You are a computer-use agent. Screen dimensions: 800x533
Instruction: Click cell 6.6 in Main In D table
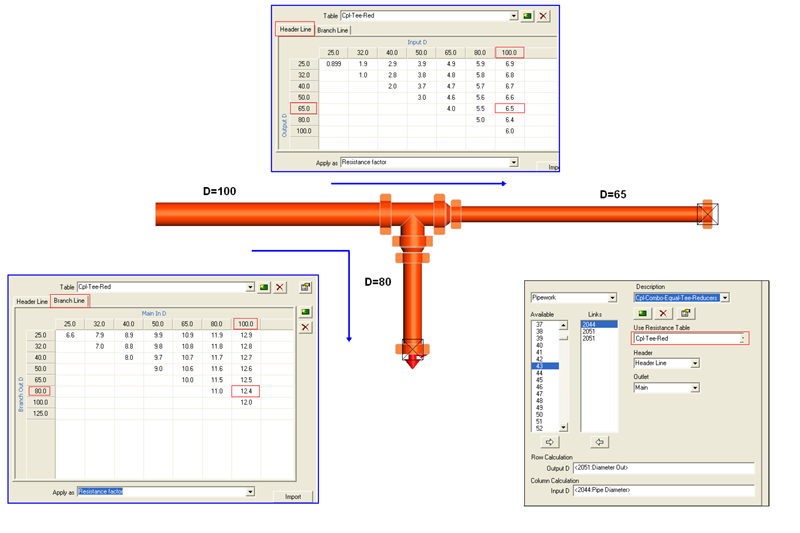point(70,335)
